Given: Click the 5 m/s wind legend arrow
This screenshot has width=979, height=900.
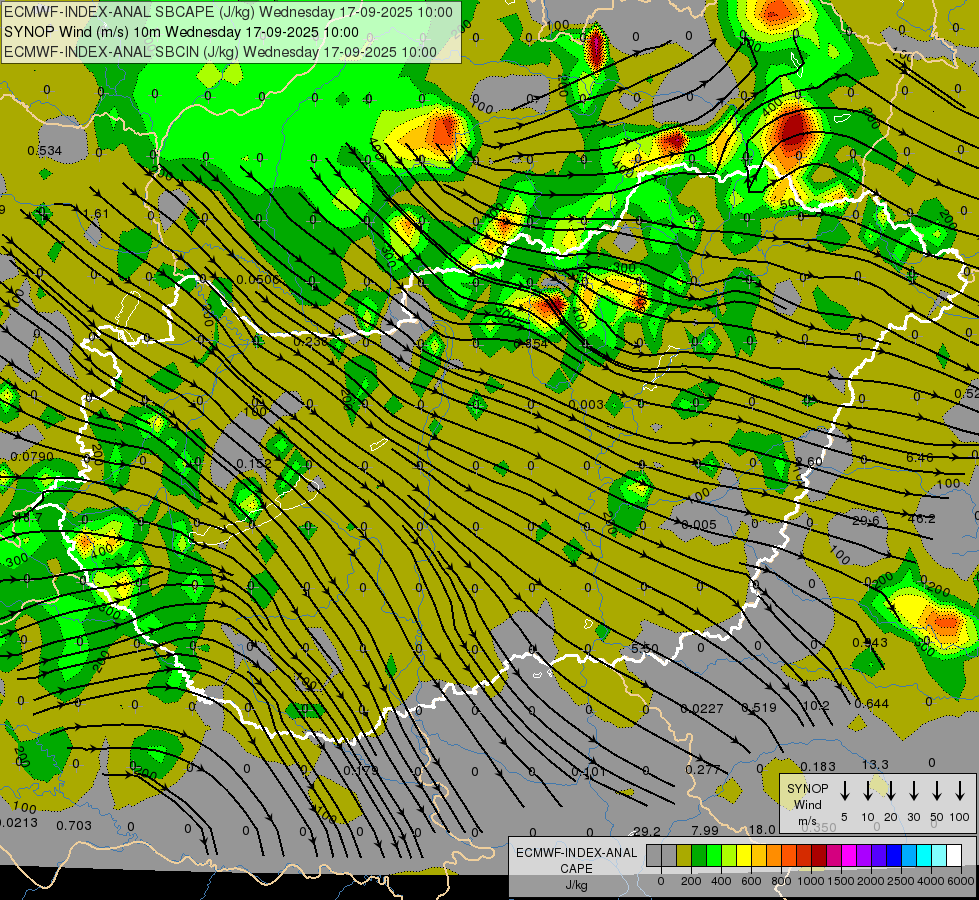Looking at the screenshot, I should (844, 791).
